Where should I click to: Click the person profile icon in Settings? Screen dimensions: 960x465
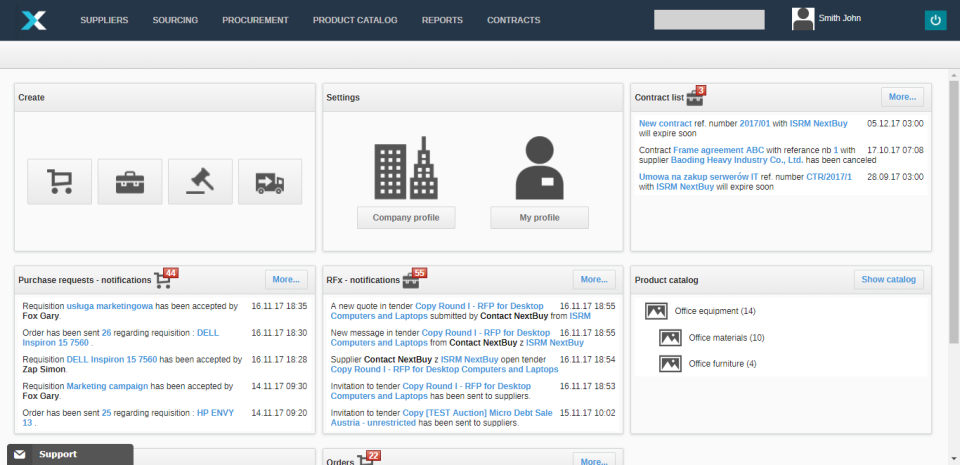(539, 168)
